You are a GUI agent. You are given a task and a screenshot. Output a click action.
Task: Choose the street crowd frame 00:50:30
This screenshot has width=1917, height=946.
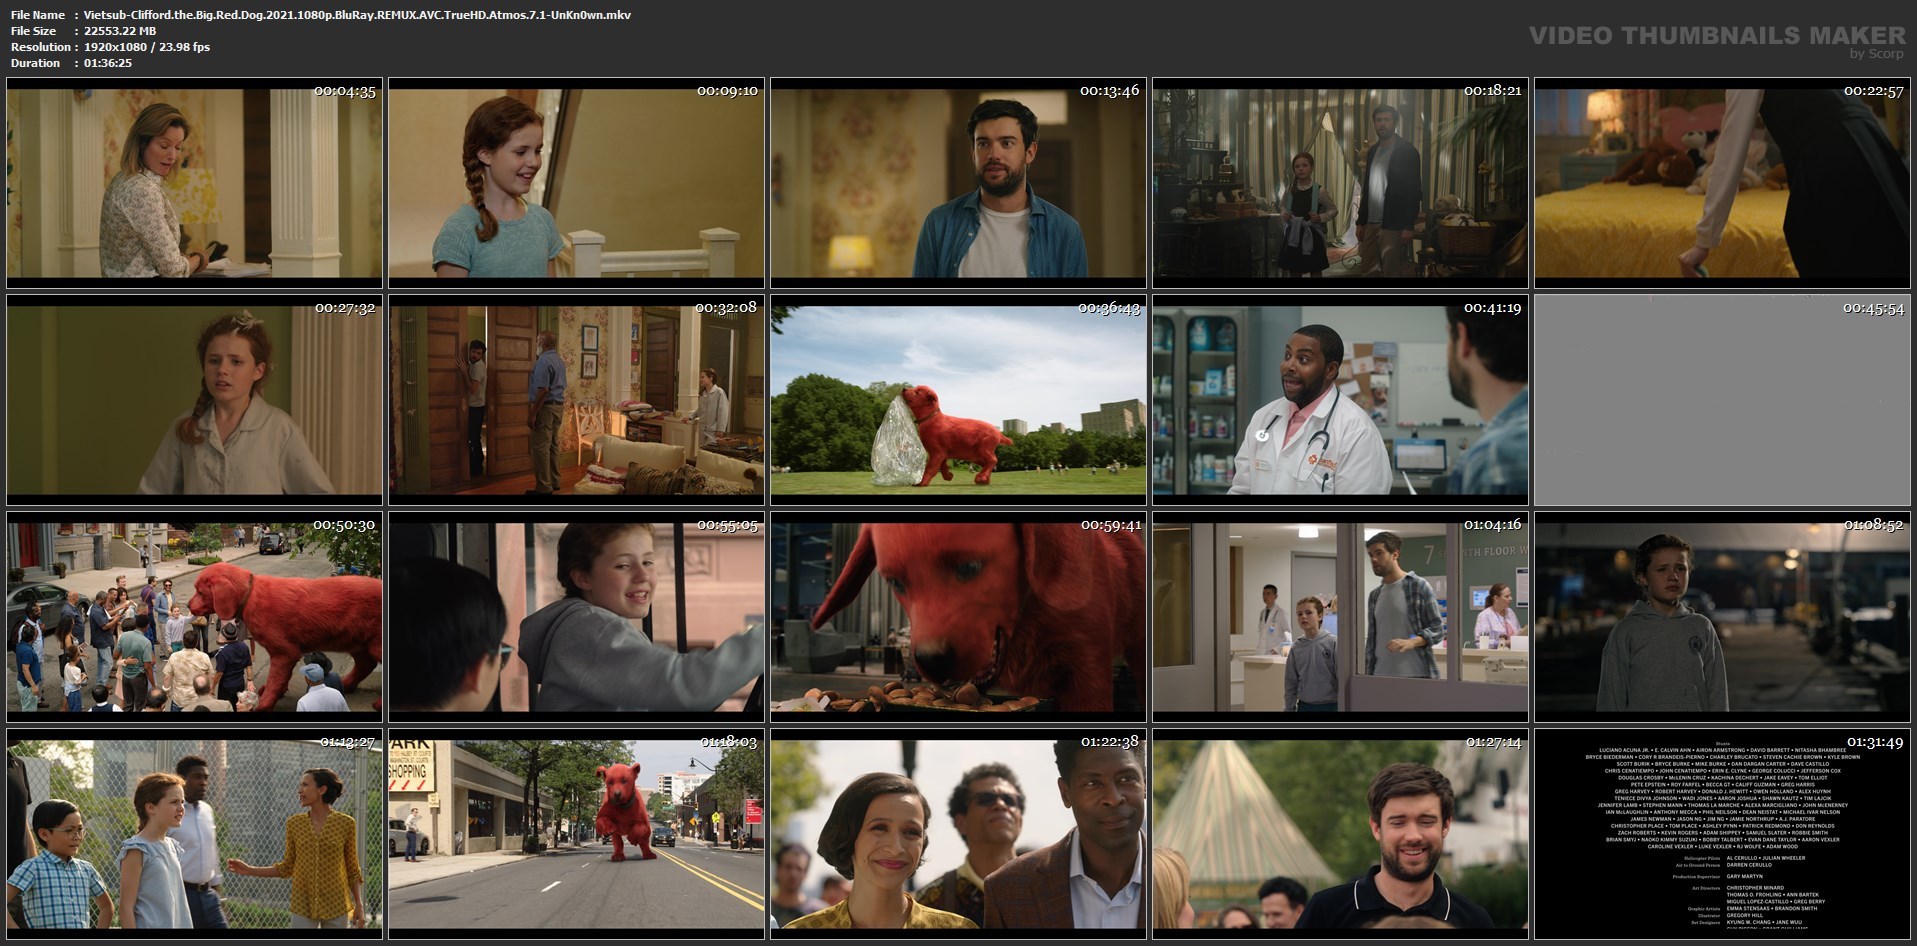[195, 617]
